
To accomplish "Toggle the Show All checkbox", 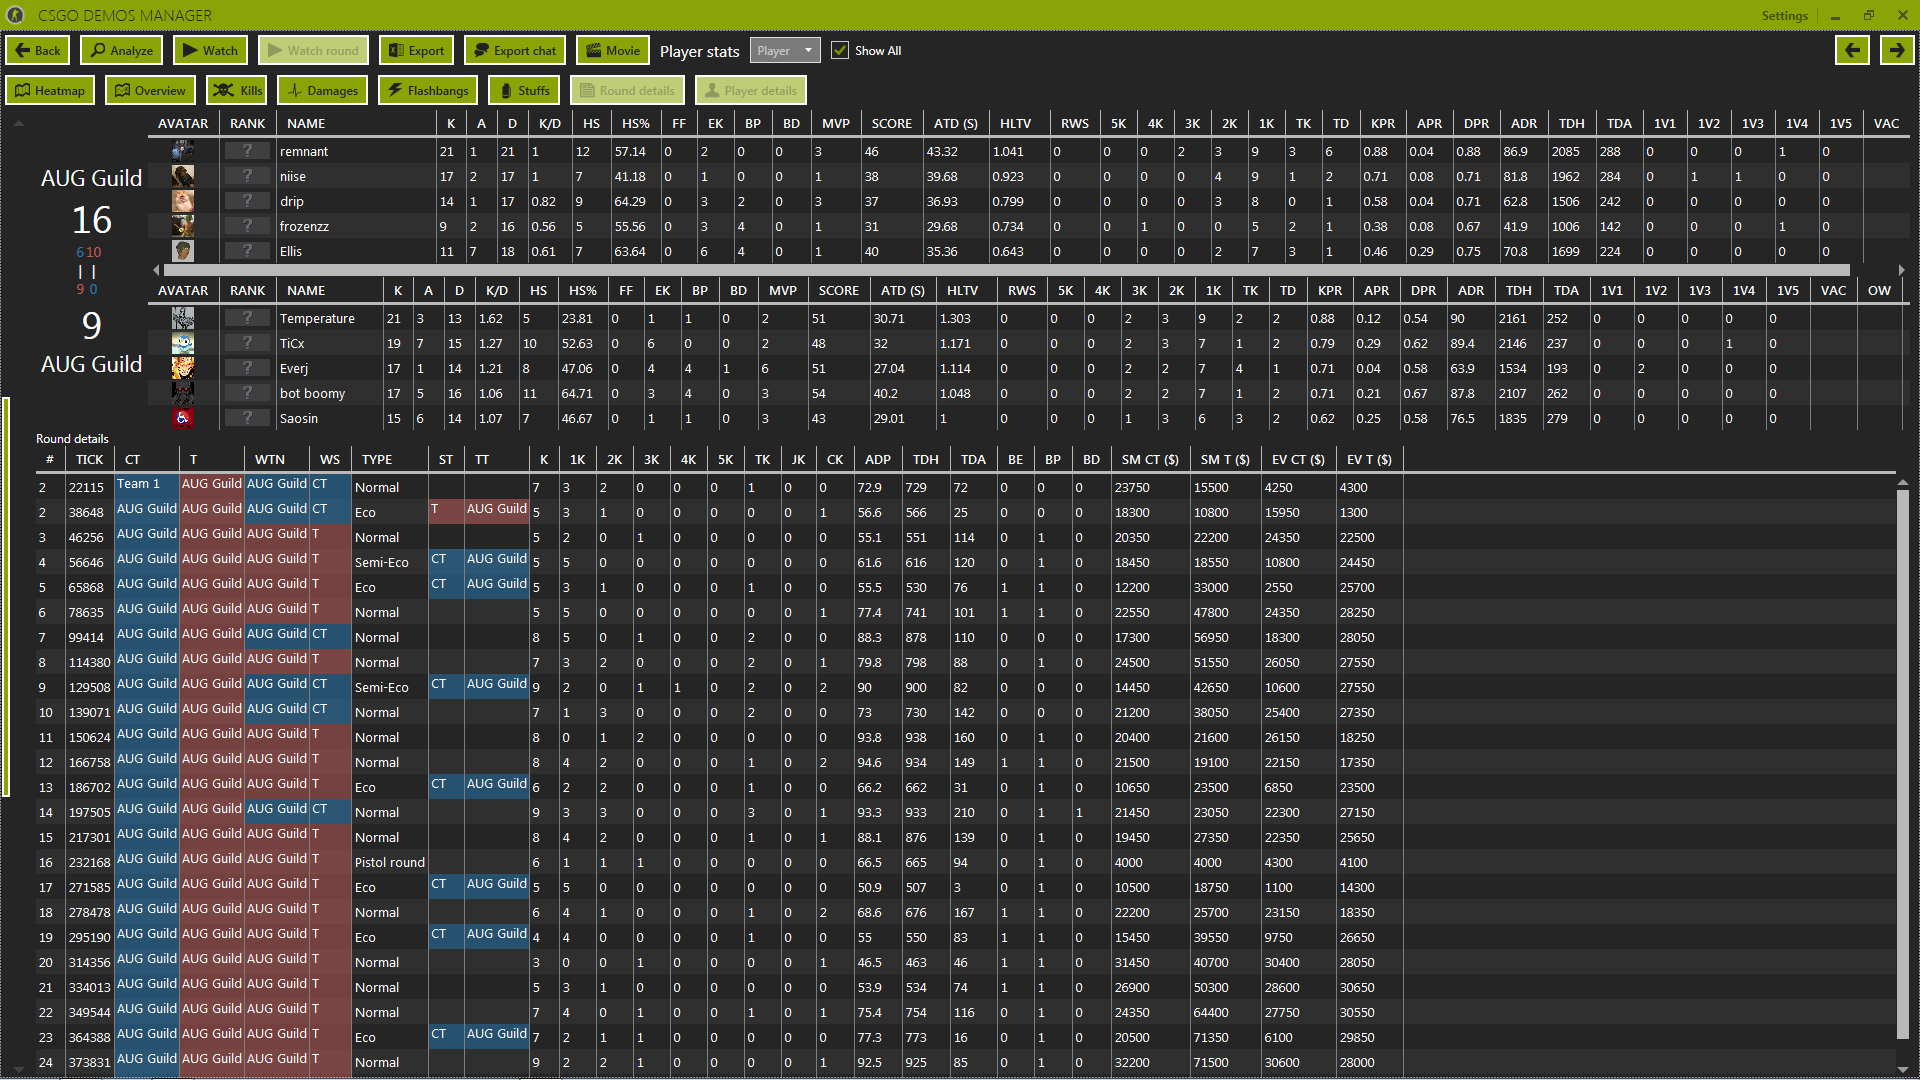I will [840, 51].
